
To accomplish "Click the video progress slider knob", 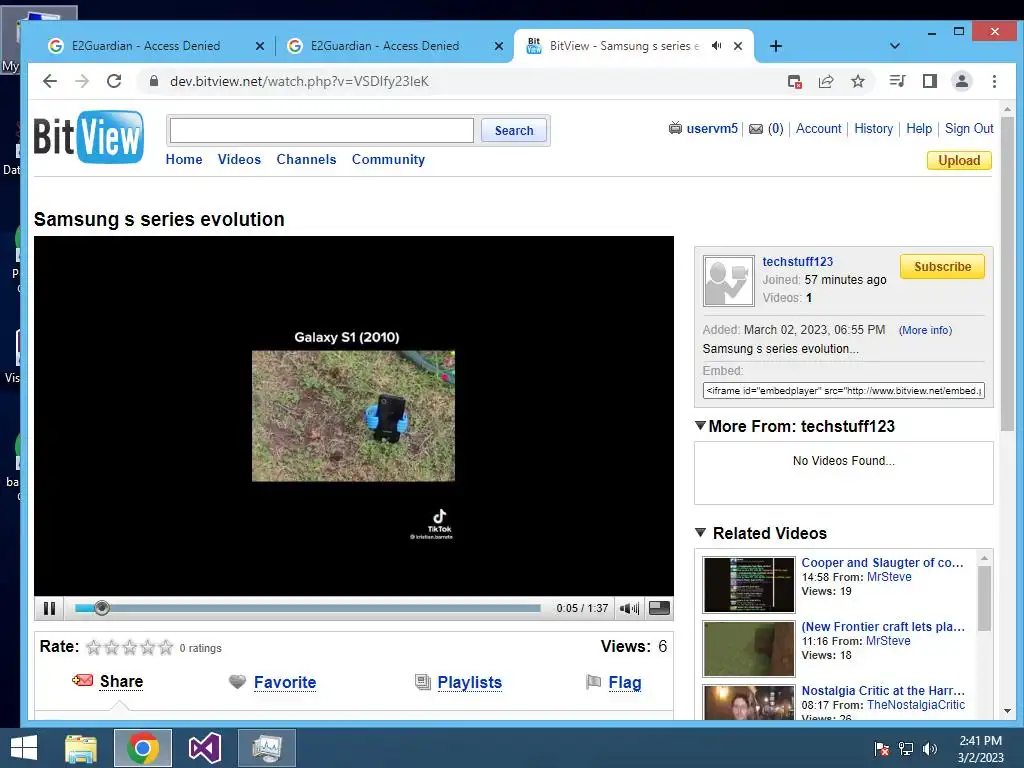I will tap(101, 608).
